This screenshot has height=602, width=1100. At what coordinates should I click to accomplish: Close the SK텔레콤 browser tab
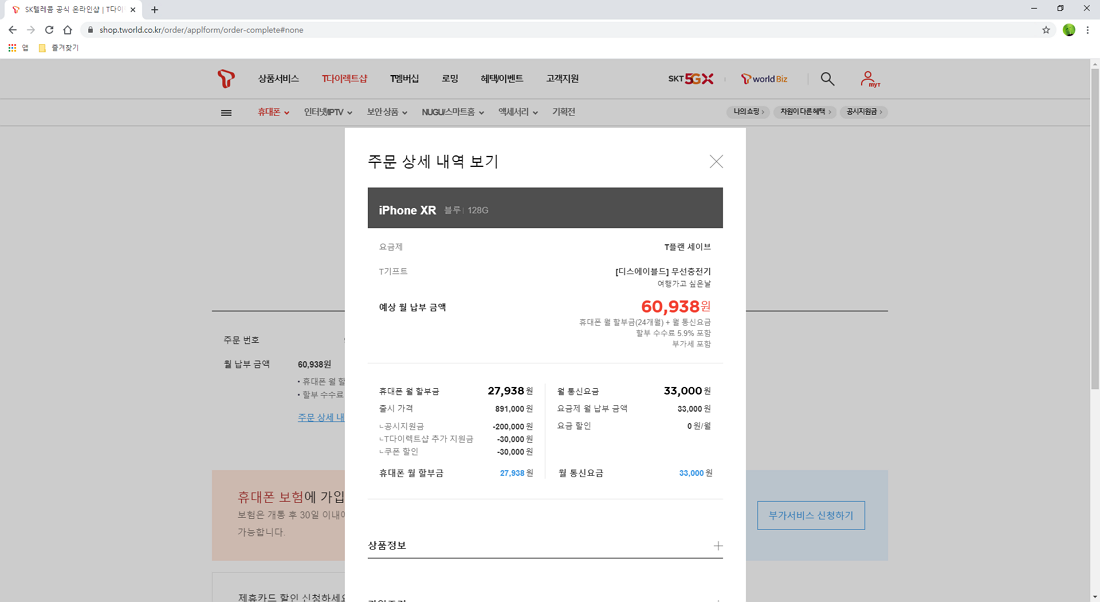133,9
